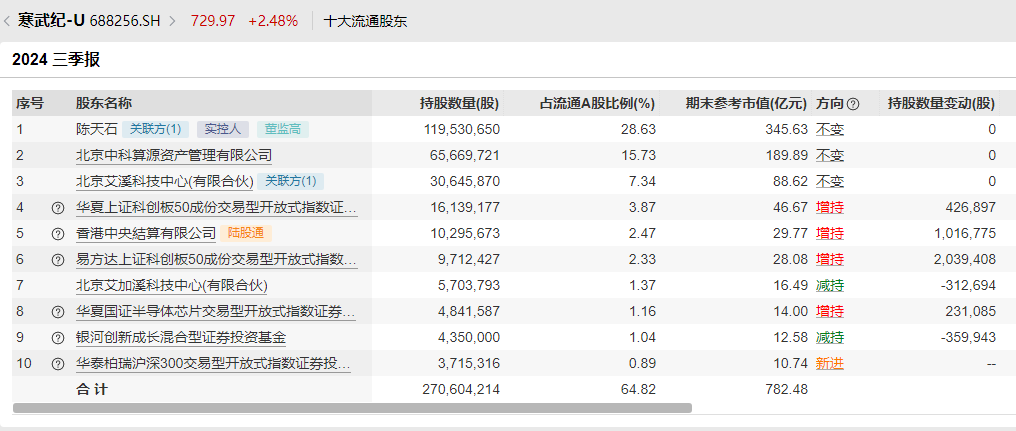The height and width of the screenshot is (431, 1016).
Task: Open 关联方(1) tag next to 陈天石
Action: [156, 129]
